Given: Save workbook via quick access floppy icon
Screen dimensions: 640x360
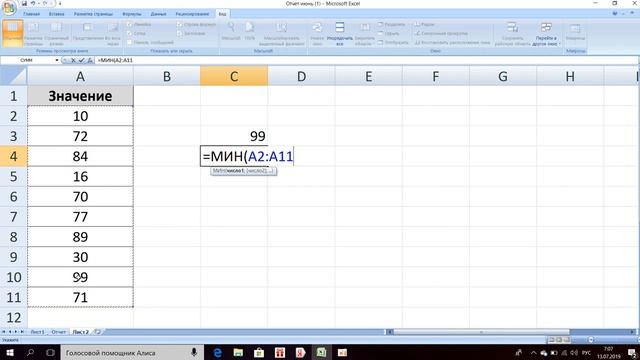Looking at the screenshot, I should pos(24,3).
